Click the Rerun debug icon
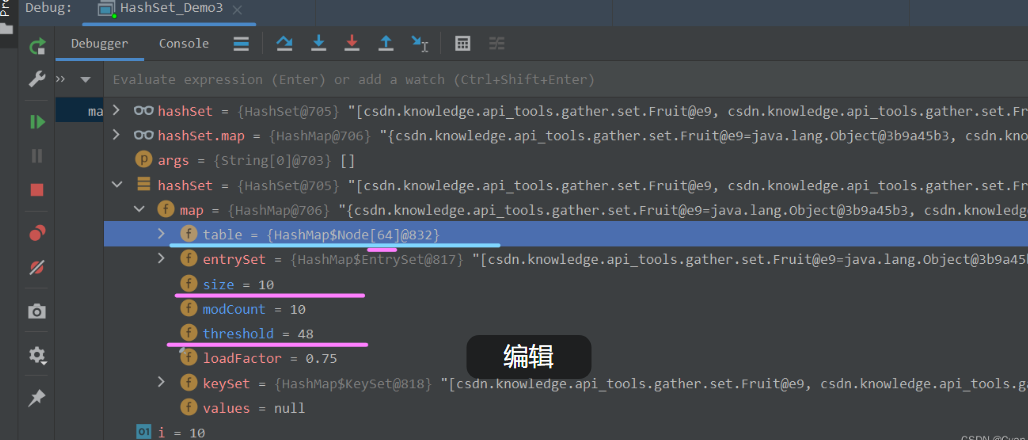This screenshot has width=1028, height=440. point(37,46)
